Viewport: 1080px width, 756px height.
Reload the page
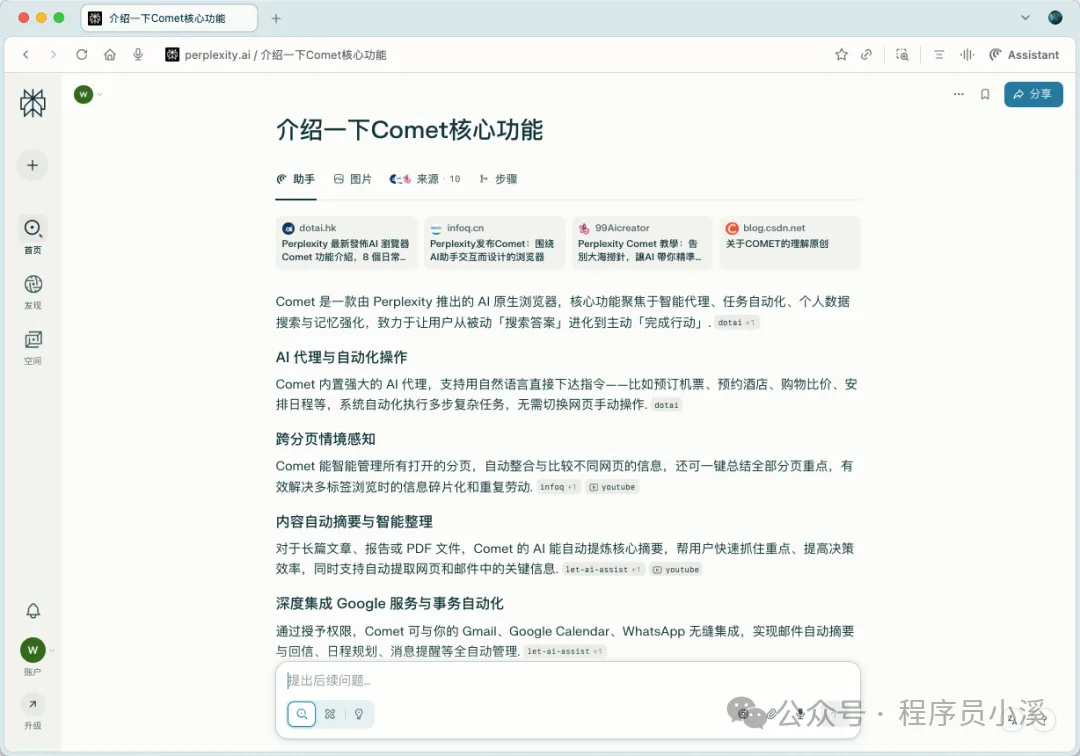click(81, 54)
